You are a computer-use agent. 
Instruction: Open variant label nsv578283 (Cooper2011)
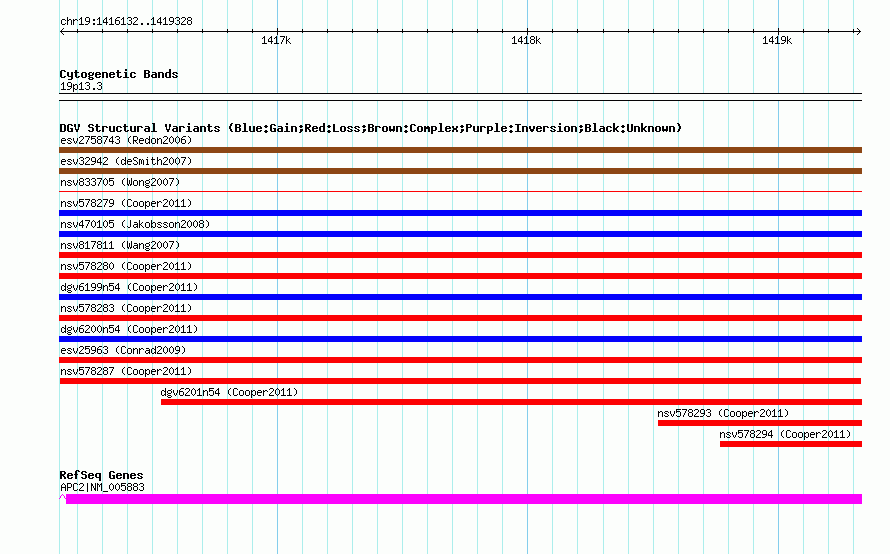point(126,308)
